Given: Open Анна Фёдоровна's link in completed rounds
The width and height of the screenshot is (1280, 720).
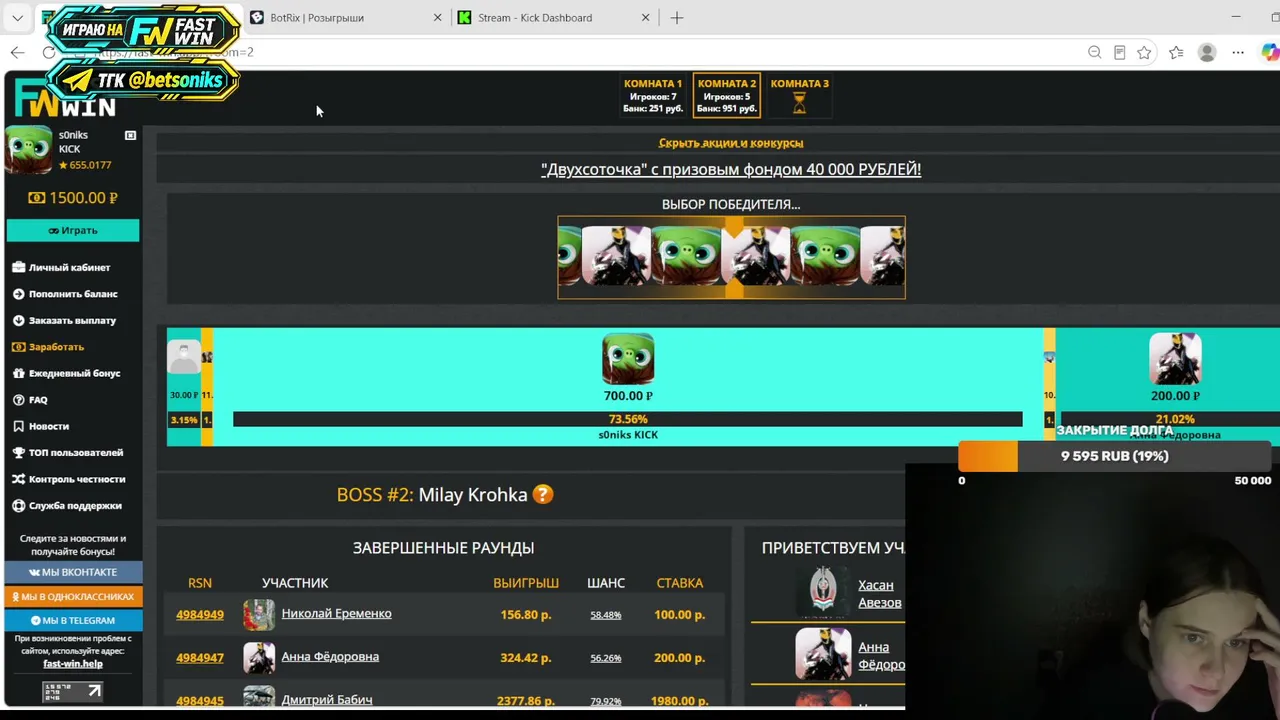Looking at the screenshot, I should click(330, 657).
